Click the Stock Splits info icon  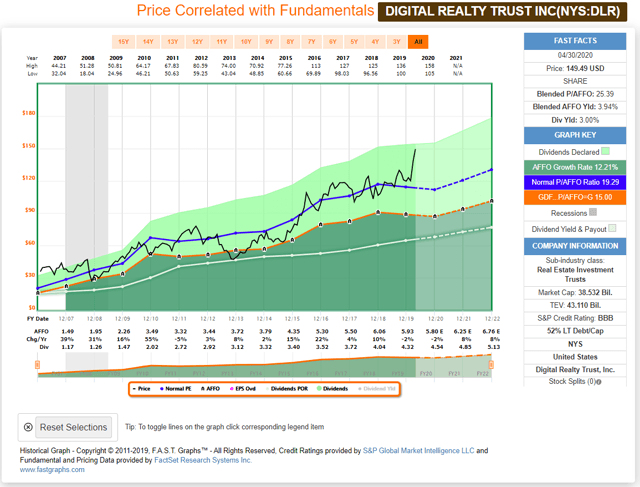(599, 382)
